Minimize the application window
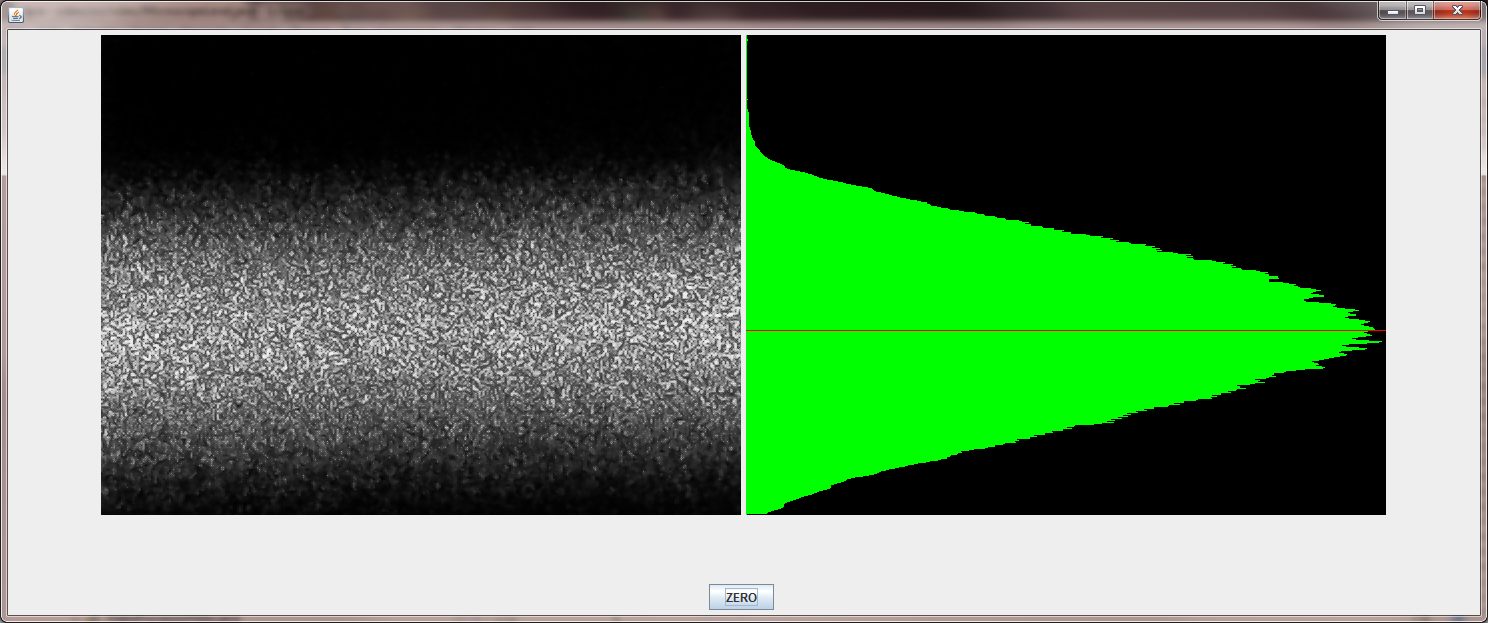1488x623 pixels. point(1392,11)
